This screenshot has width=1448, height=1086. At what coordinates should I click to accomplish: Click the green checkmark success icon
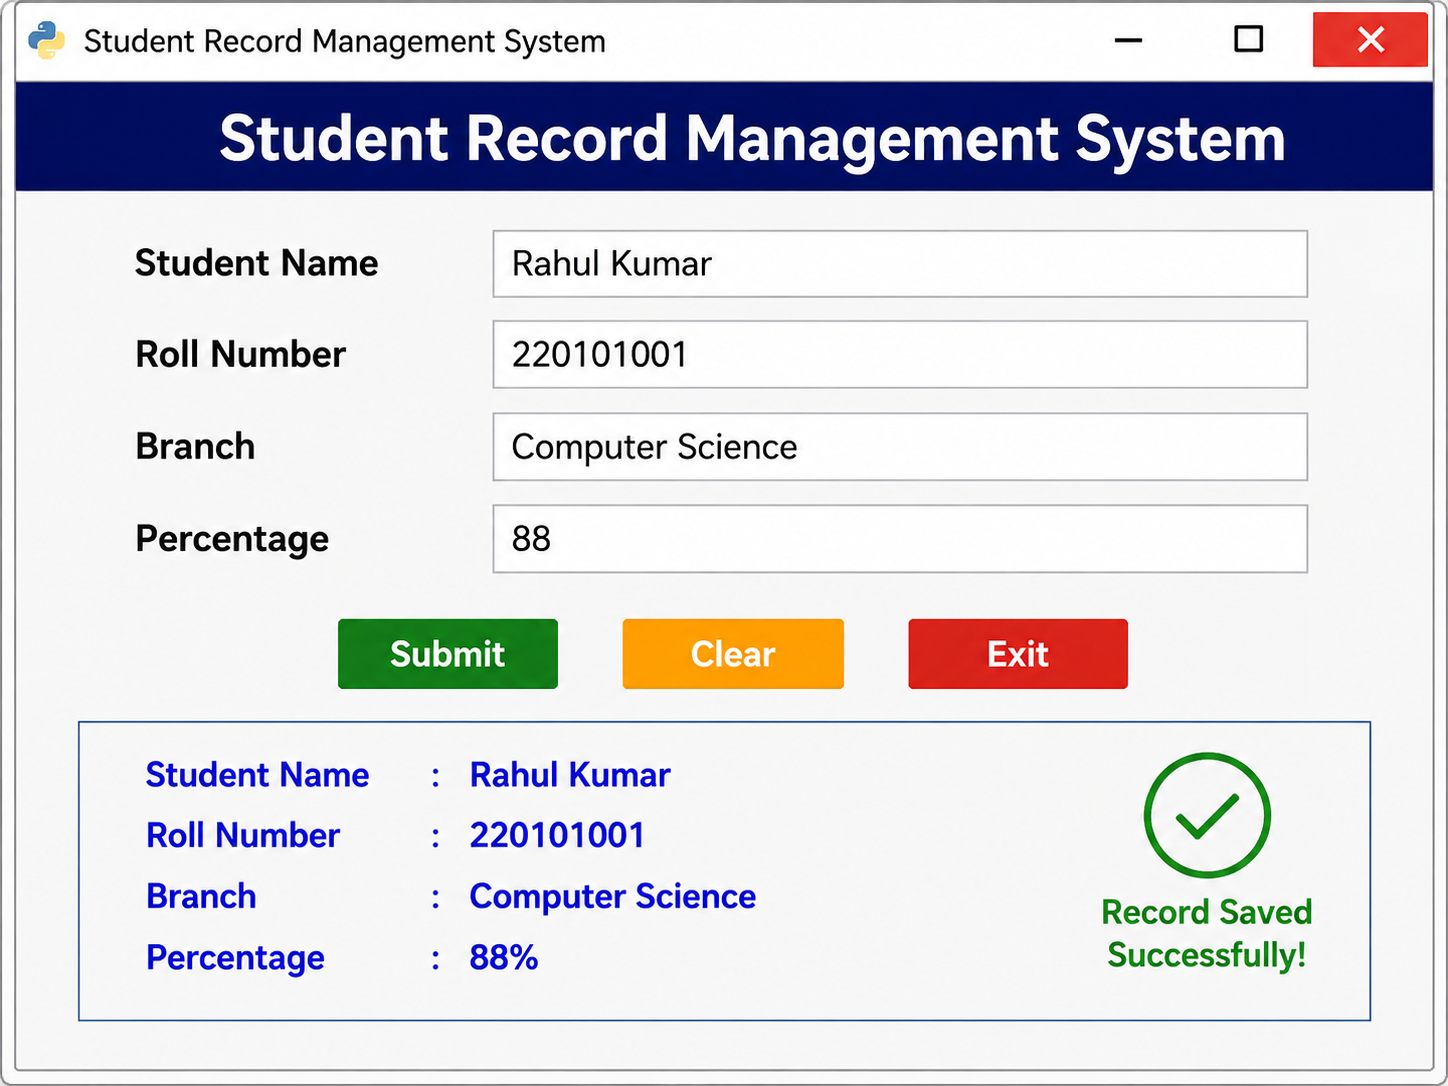(x=1207, y=815)
